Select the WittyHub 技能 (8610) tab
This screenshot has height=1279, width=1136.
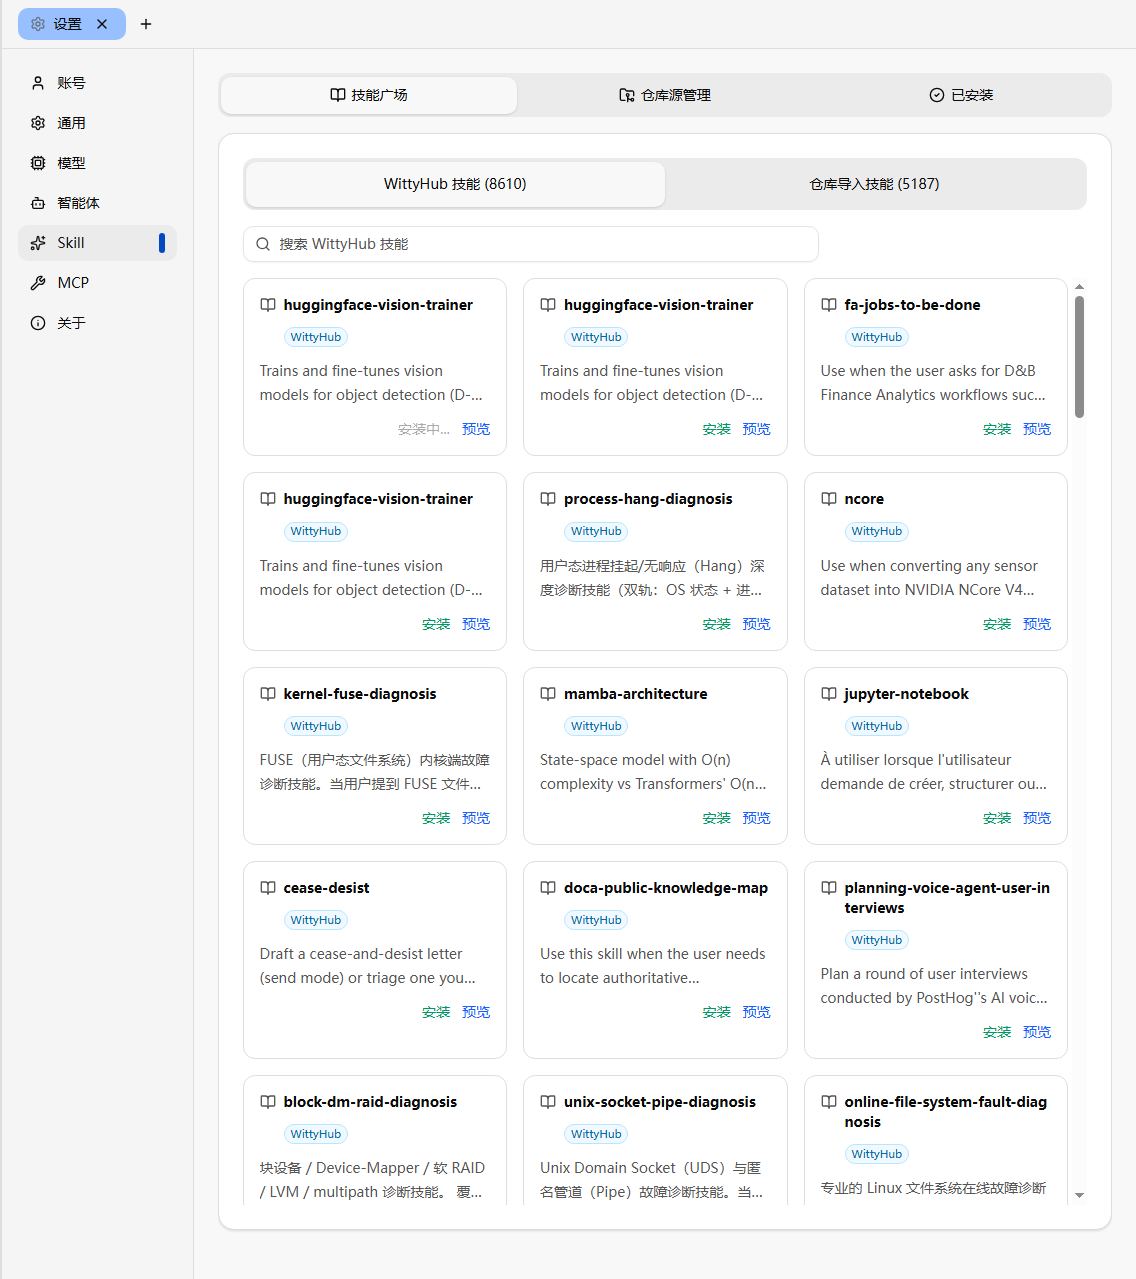click(x=455, y=184)
